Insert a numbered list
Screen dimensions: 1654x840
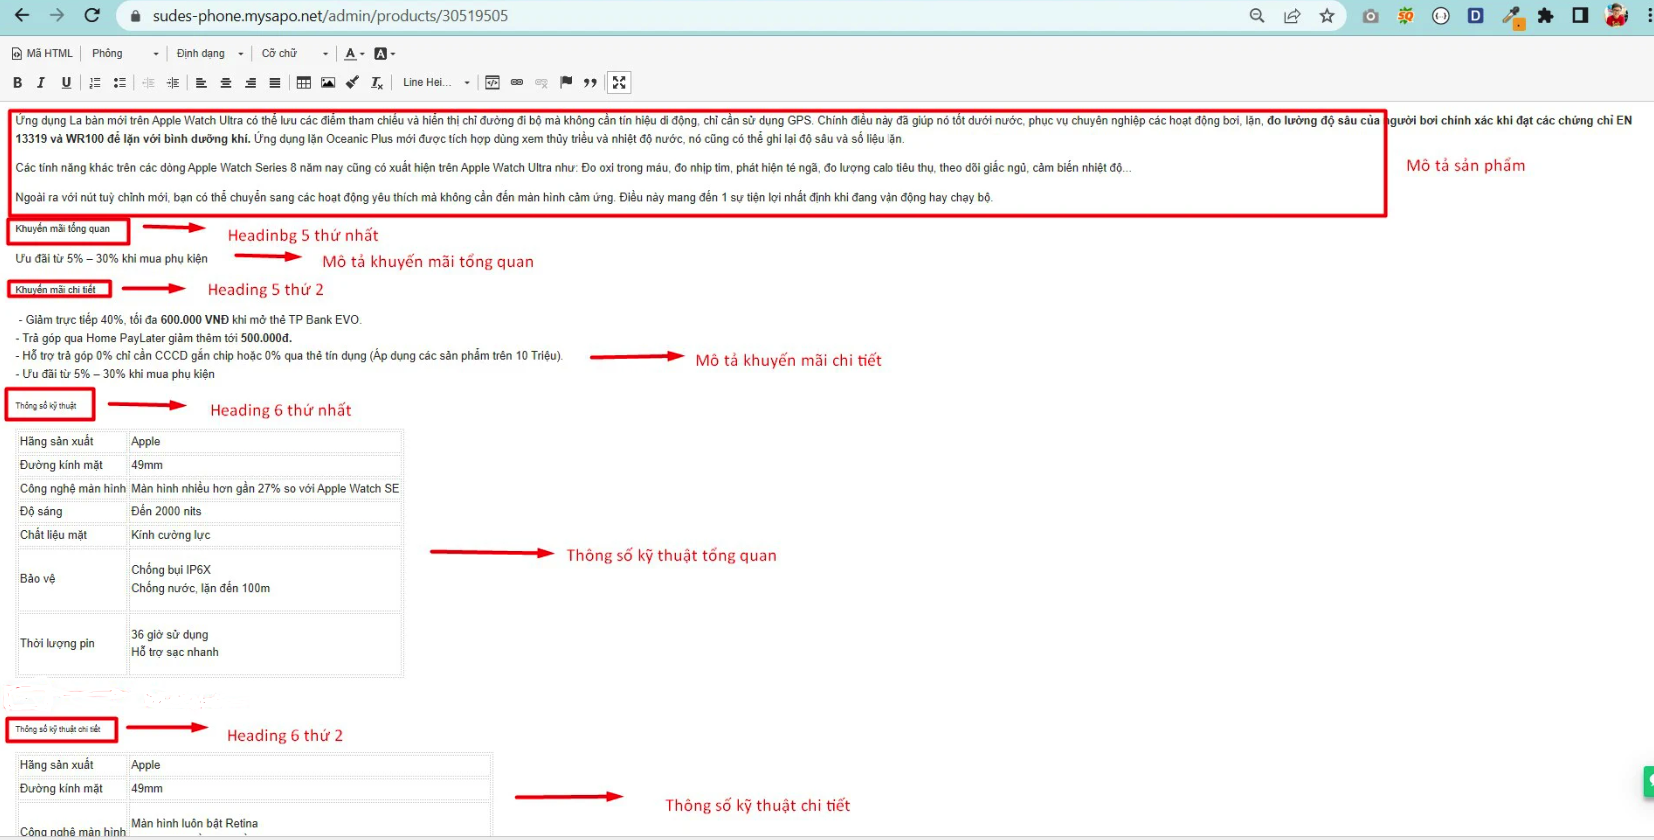coord(95,83)
